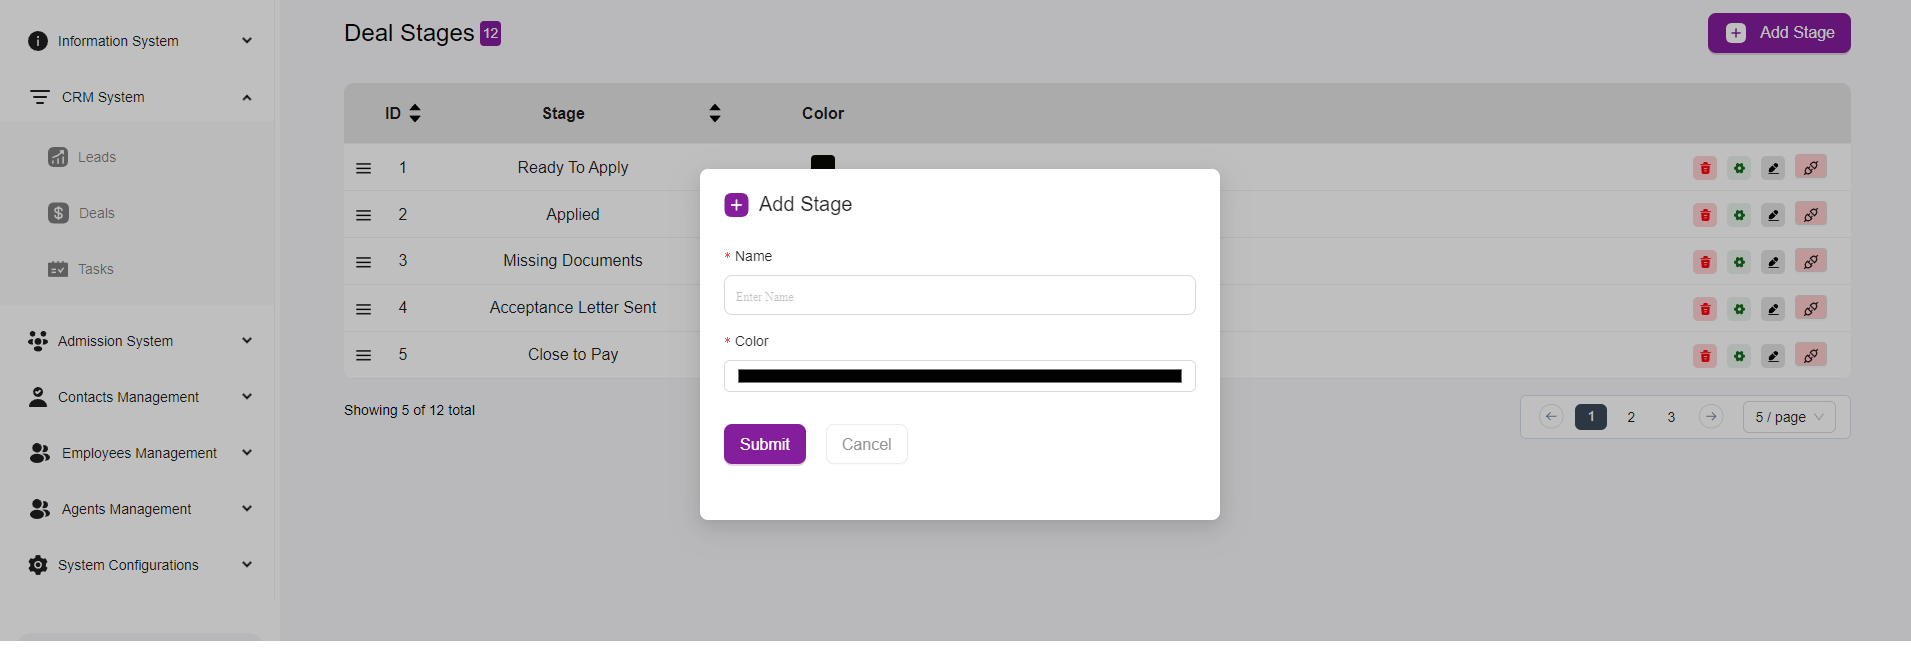The width and height of the screenshot is (1911, 648).
Task: Click the drag handle on the Acceptance Letter Sent row
Action: (x=364, y=309)
